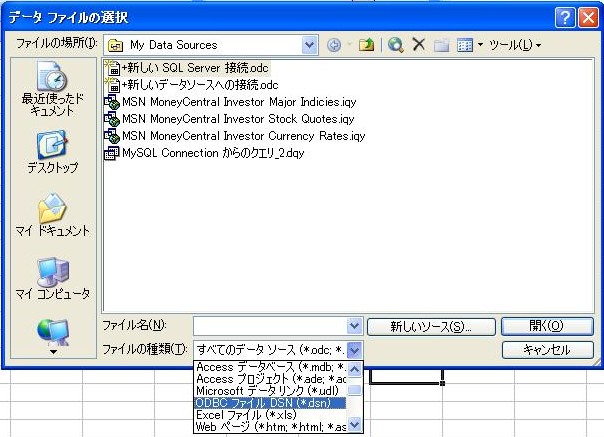Open the ツール(L) menu

[515, 45]
